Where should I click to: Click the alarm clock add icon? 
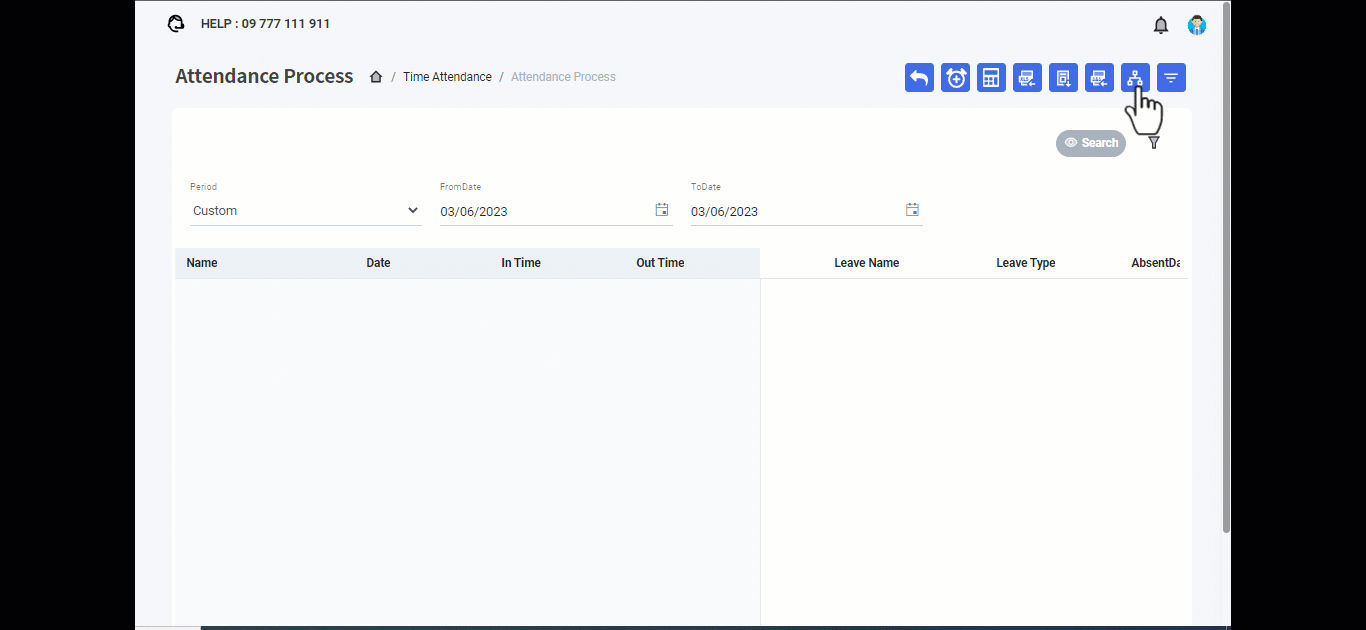(955, 78)
